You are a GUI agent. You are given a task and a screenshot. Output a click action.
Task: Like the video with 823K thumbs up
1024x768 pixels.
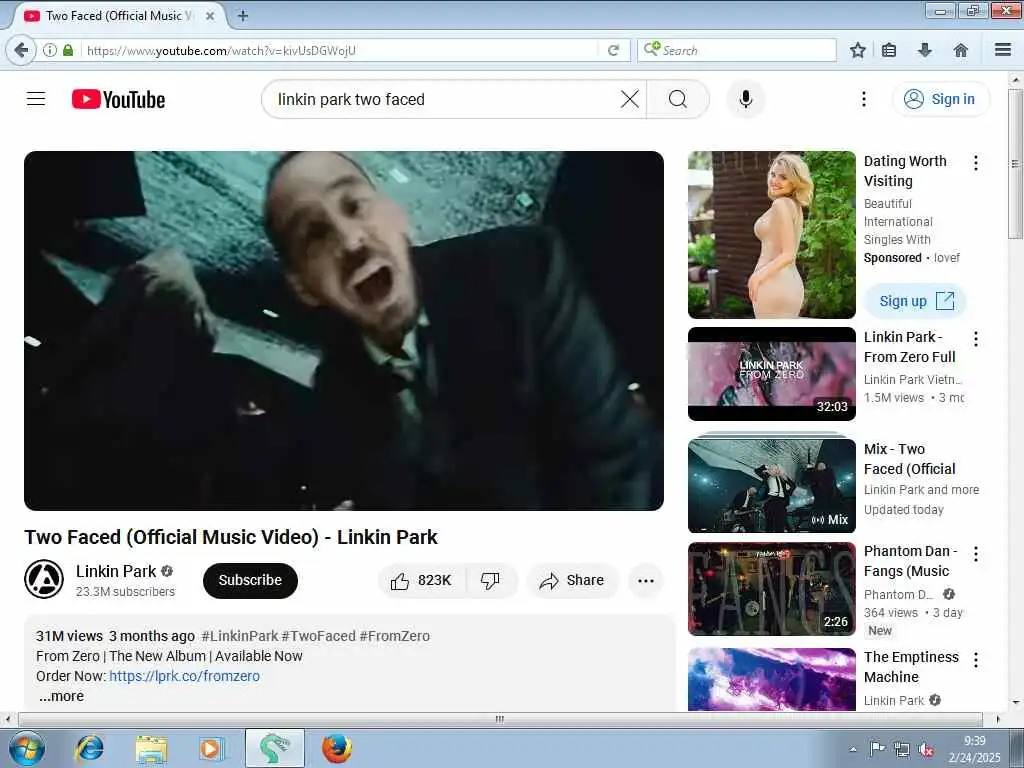pos(421,581)
